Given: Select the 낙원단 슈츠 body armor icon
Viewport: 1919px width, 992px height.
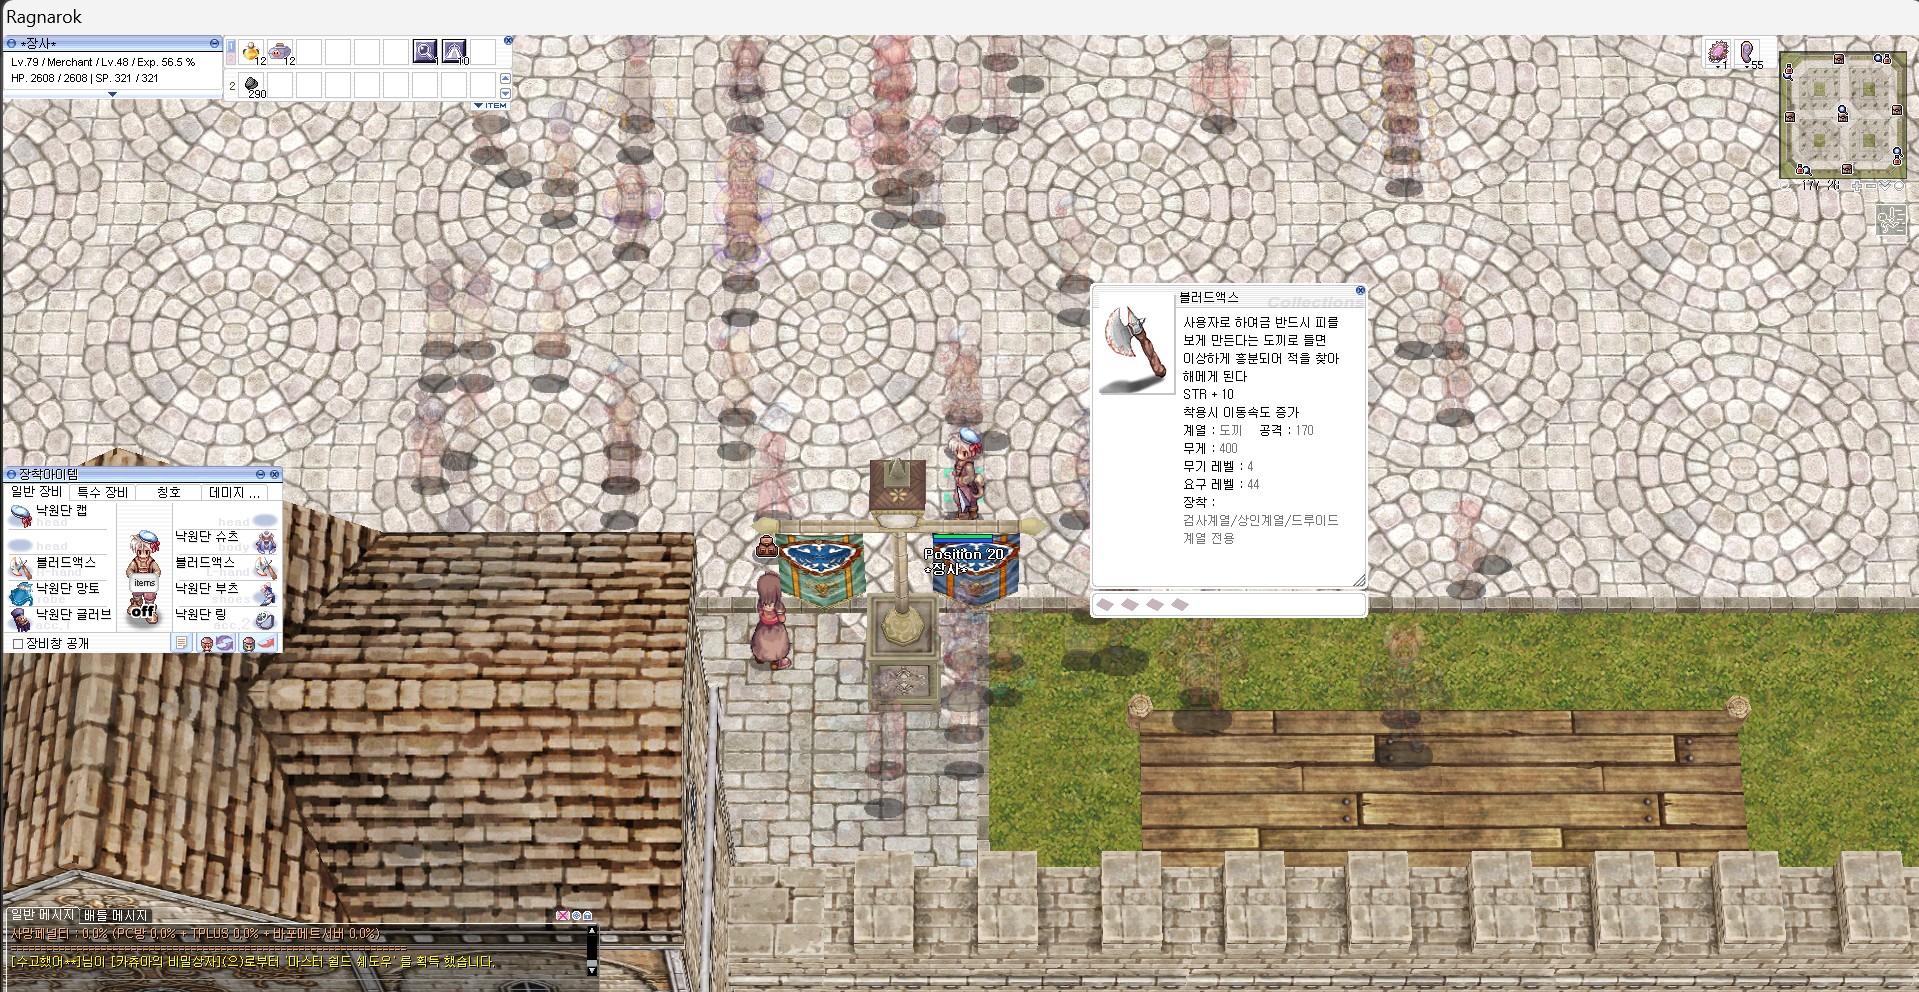Looking at the screenshot, I should coord(265,541).
